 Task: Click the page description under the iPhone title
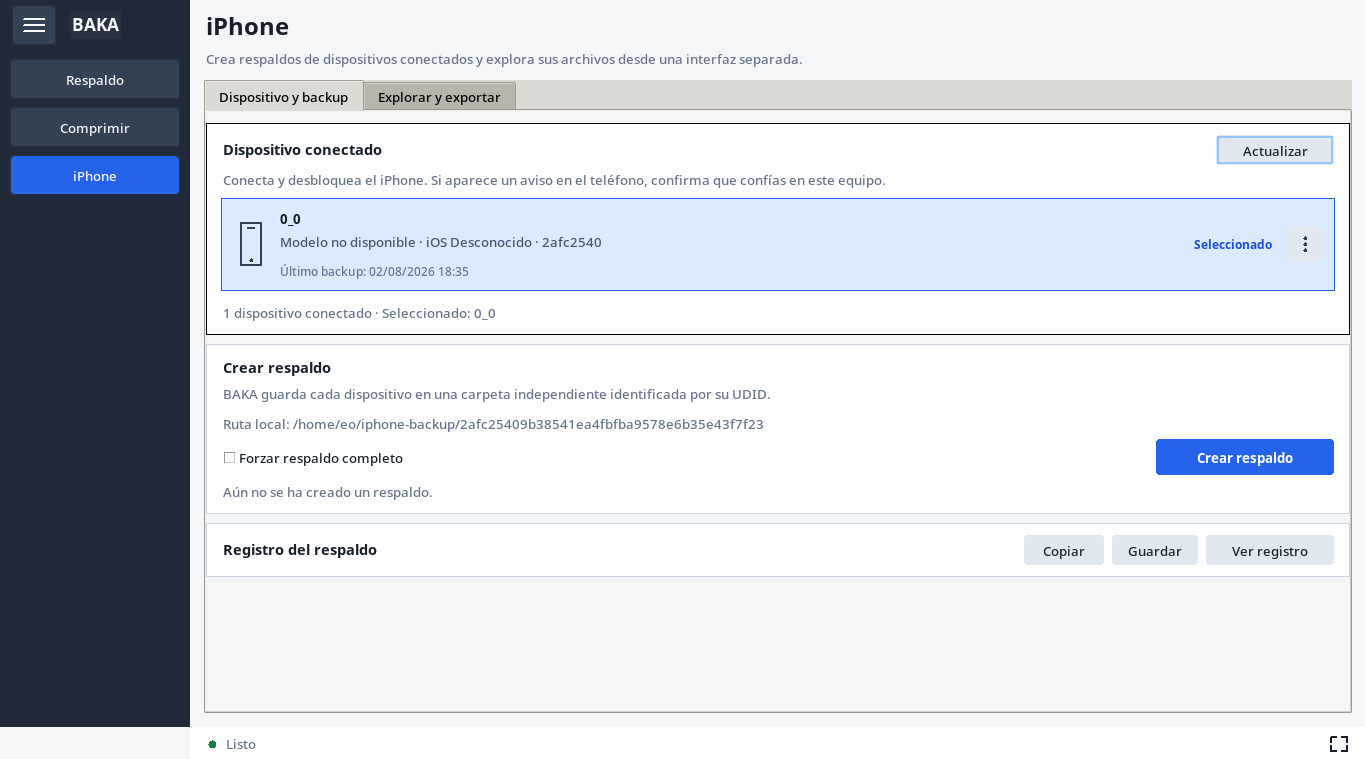point(504,59)
